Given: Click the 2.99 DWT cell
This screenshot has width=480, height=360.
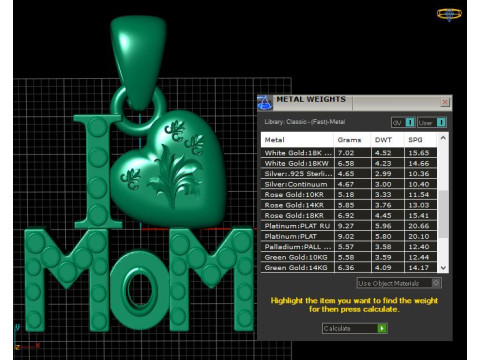Looking at the screenshot, I should tap(387, 174).
